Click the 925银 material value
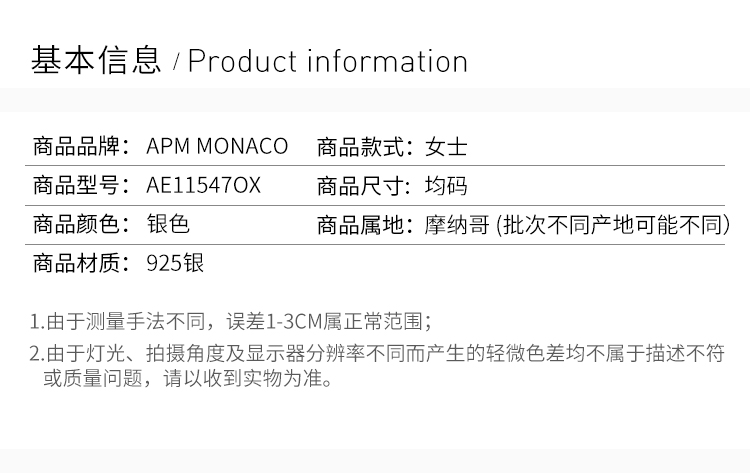The height and width of the screenshot is (473, 750). pos(175,264)
